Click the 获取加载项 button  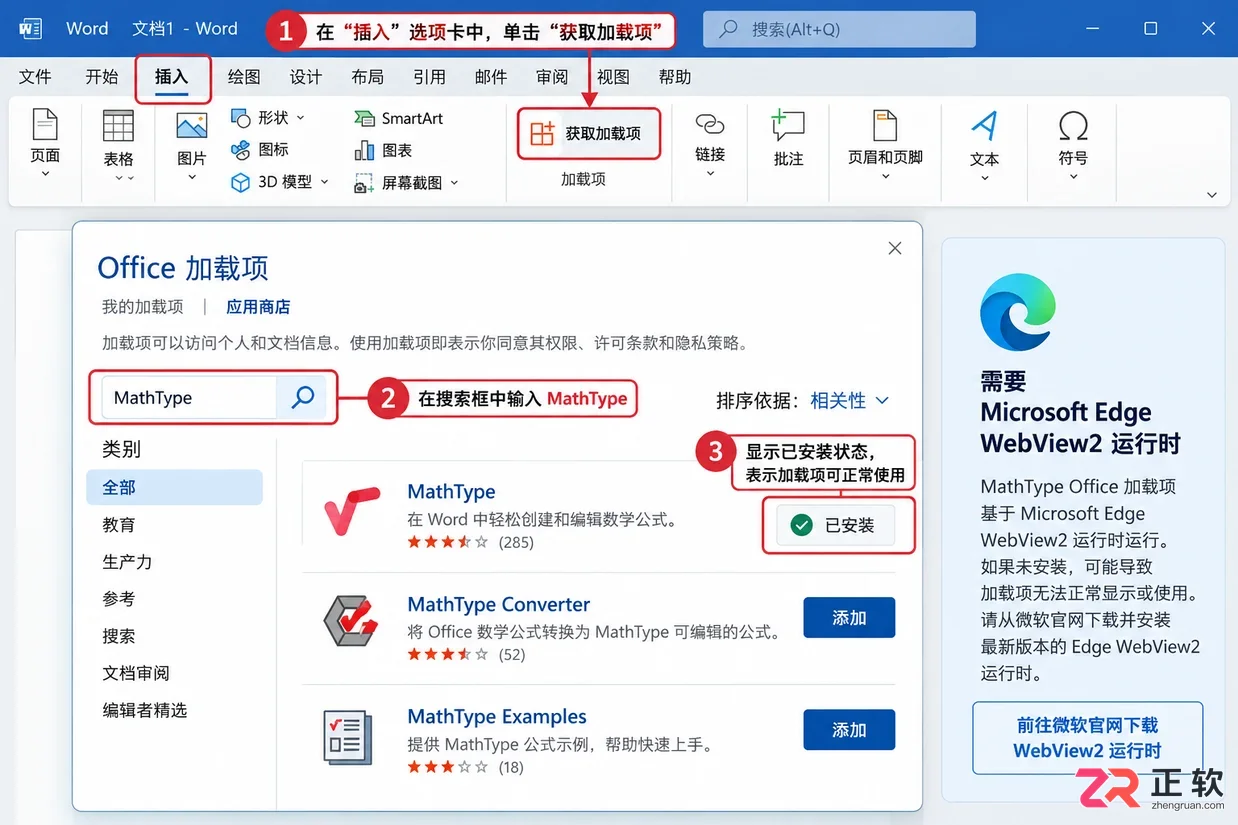(589, 133)
